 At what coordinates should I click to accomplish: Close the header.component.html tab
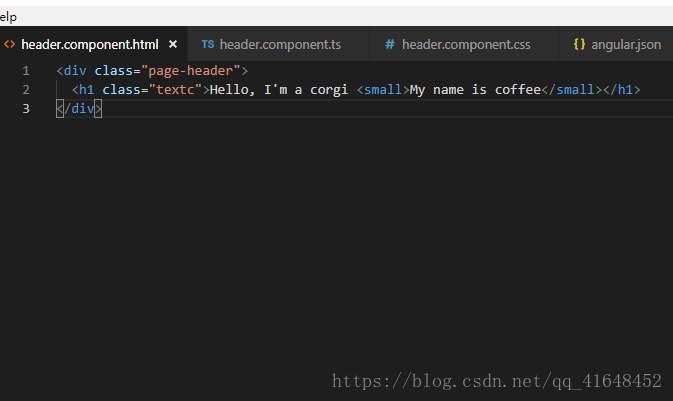[x=173, y=44]
